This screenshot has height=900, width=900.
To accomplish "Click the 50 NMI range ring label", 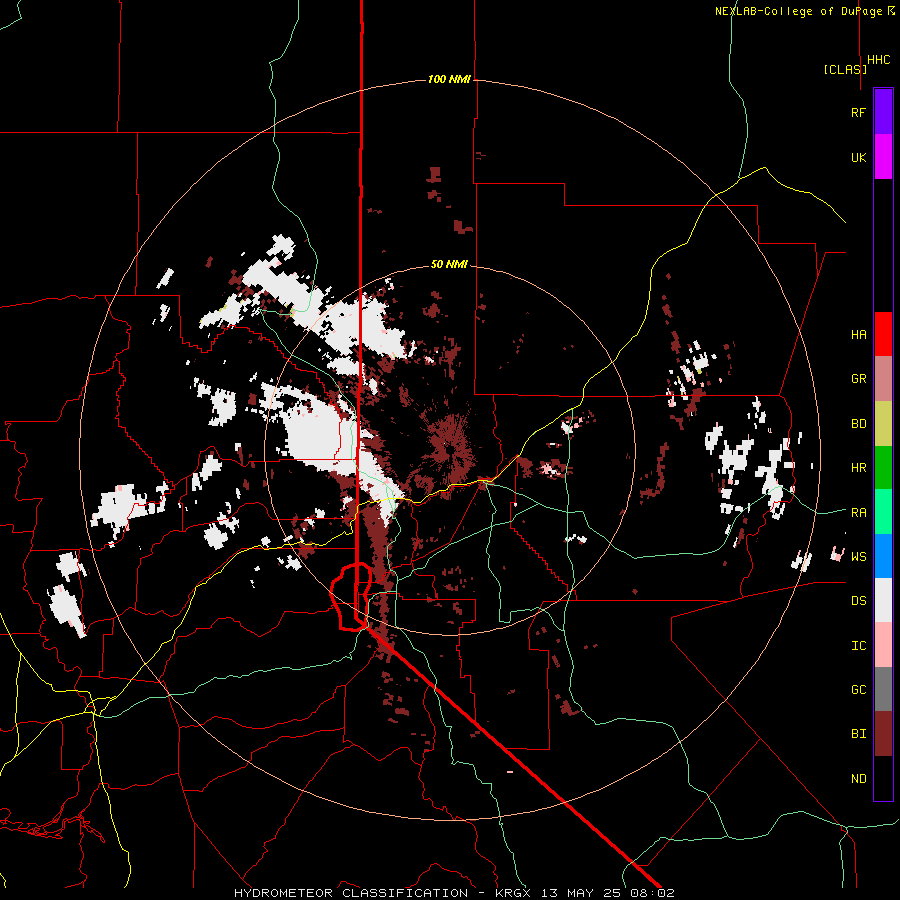I will (449, 264).
